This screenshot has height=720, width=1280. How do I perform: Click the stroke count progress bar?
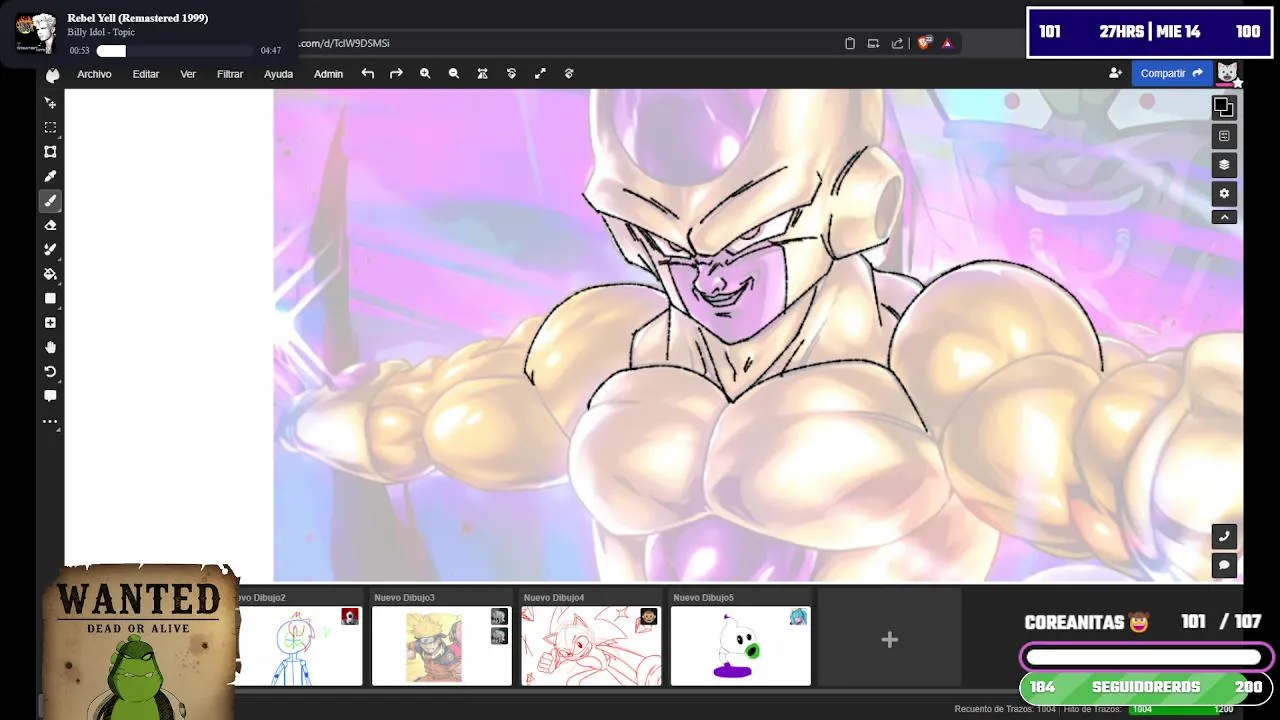click(x=1184, y=709)
